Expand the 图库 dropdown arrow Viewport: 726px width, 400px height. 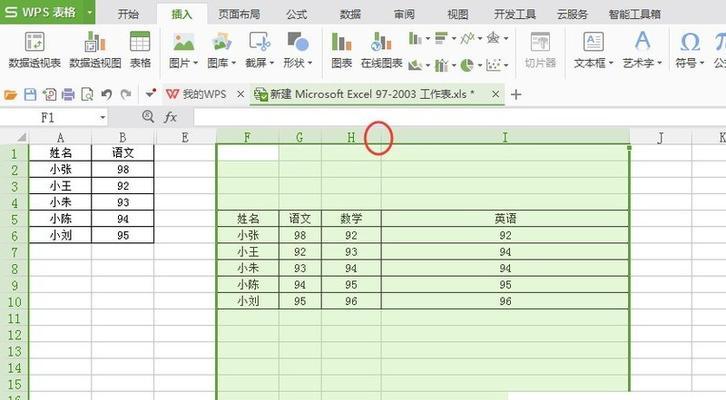234,63
